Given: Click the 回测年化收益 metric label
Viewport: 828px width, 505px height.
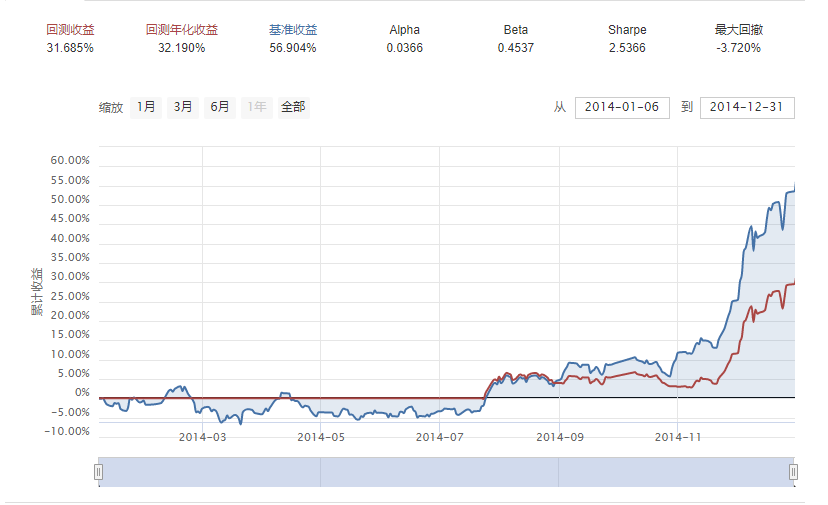Looking at the screenshot, I should coord(182,30).
